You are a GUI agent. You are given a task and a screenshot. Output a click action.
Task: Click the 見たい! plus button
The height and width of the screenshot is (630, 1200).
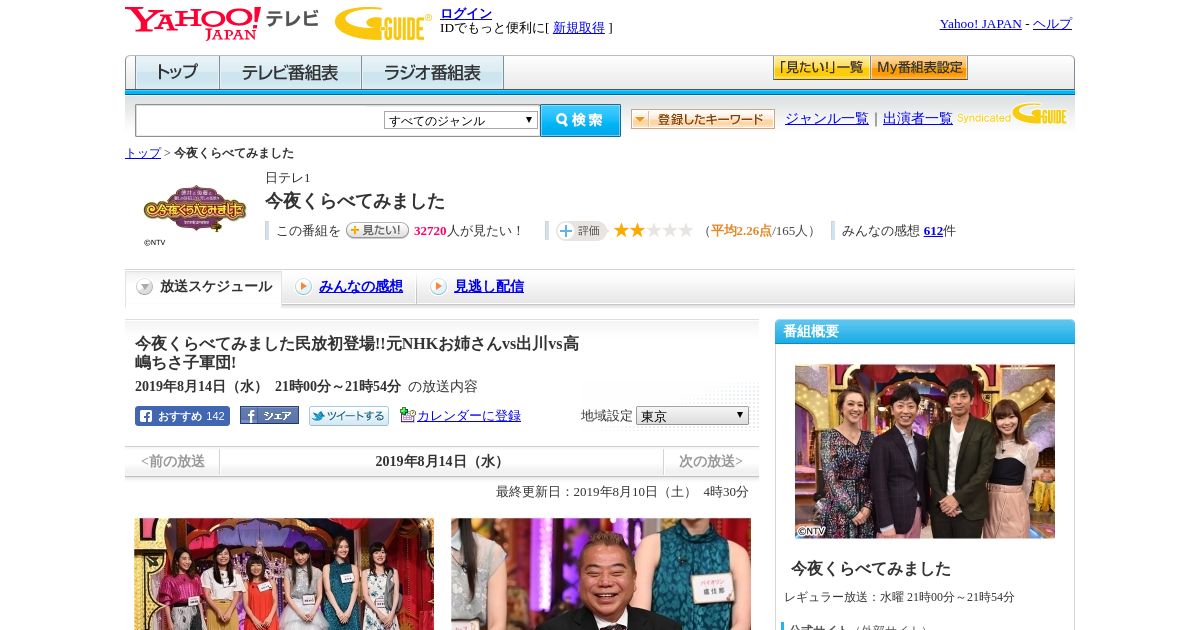tap(377, 230)
